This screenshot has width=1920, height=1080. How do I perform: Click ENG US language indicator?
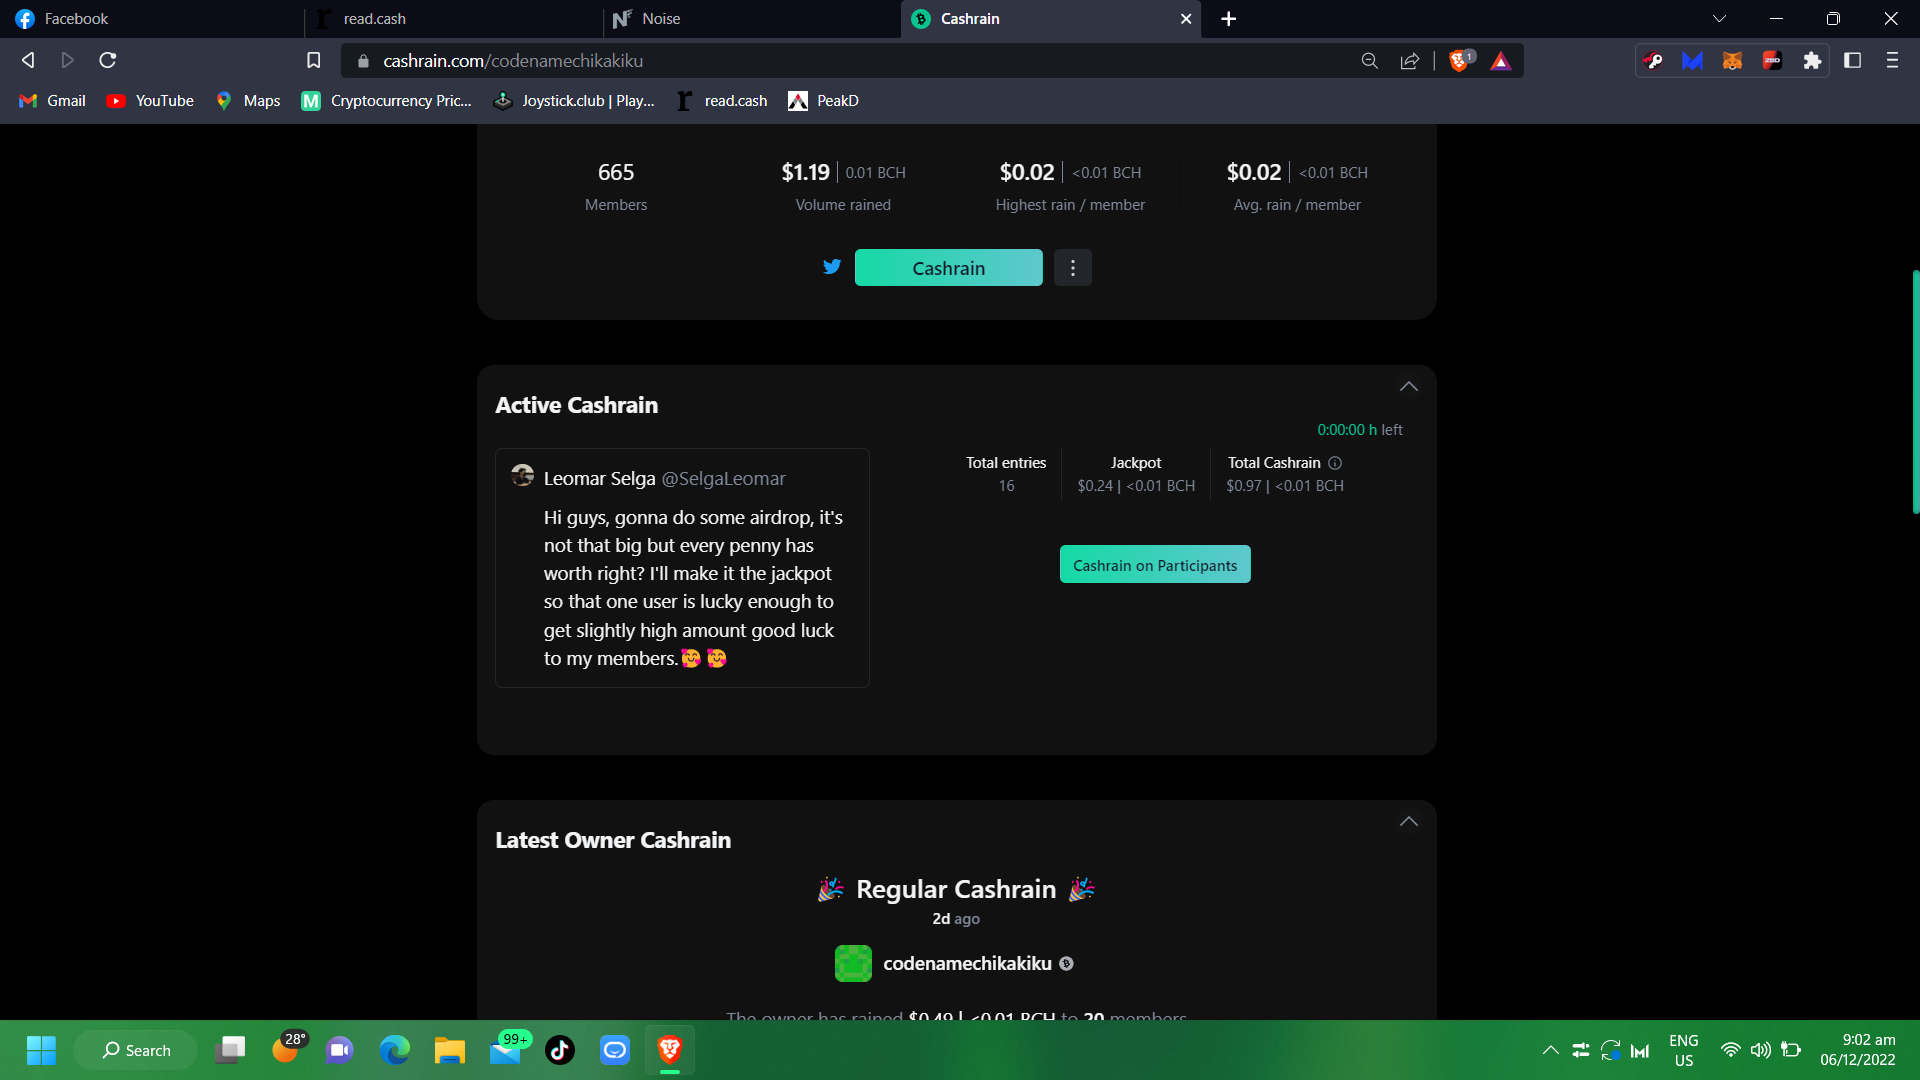[x=1684, y=1051]
